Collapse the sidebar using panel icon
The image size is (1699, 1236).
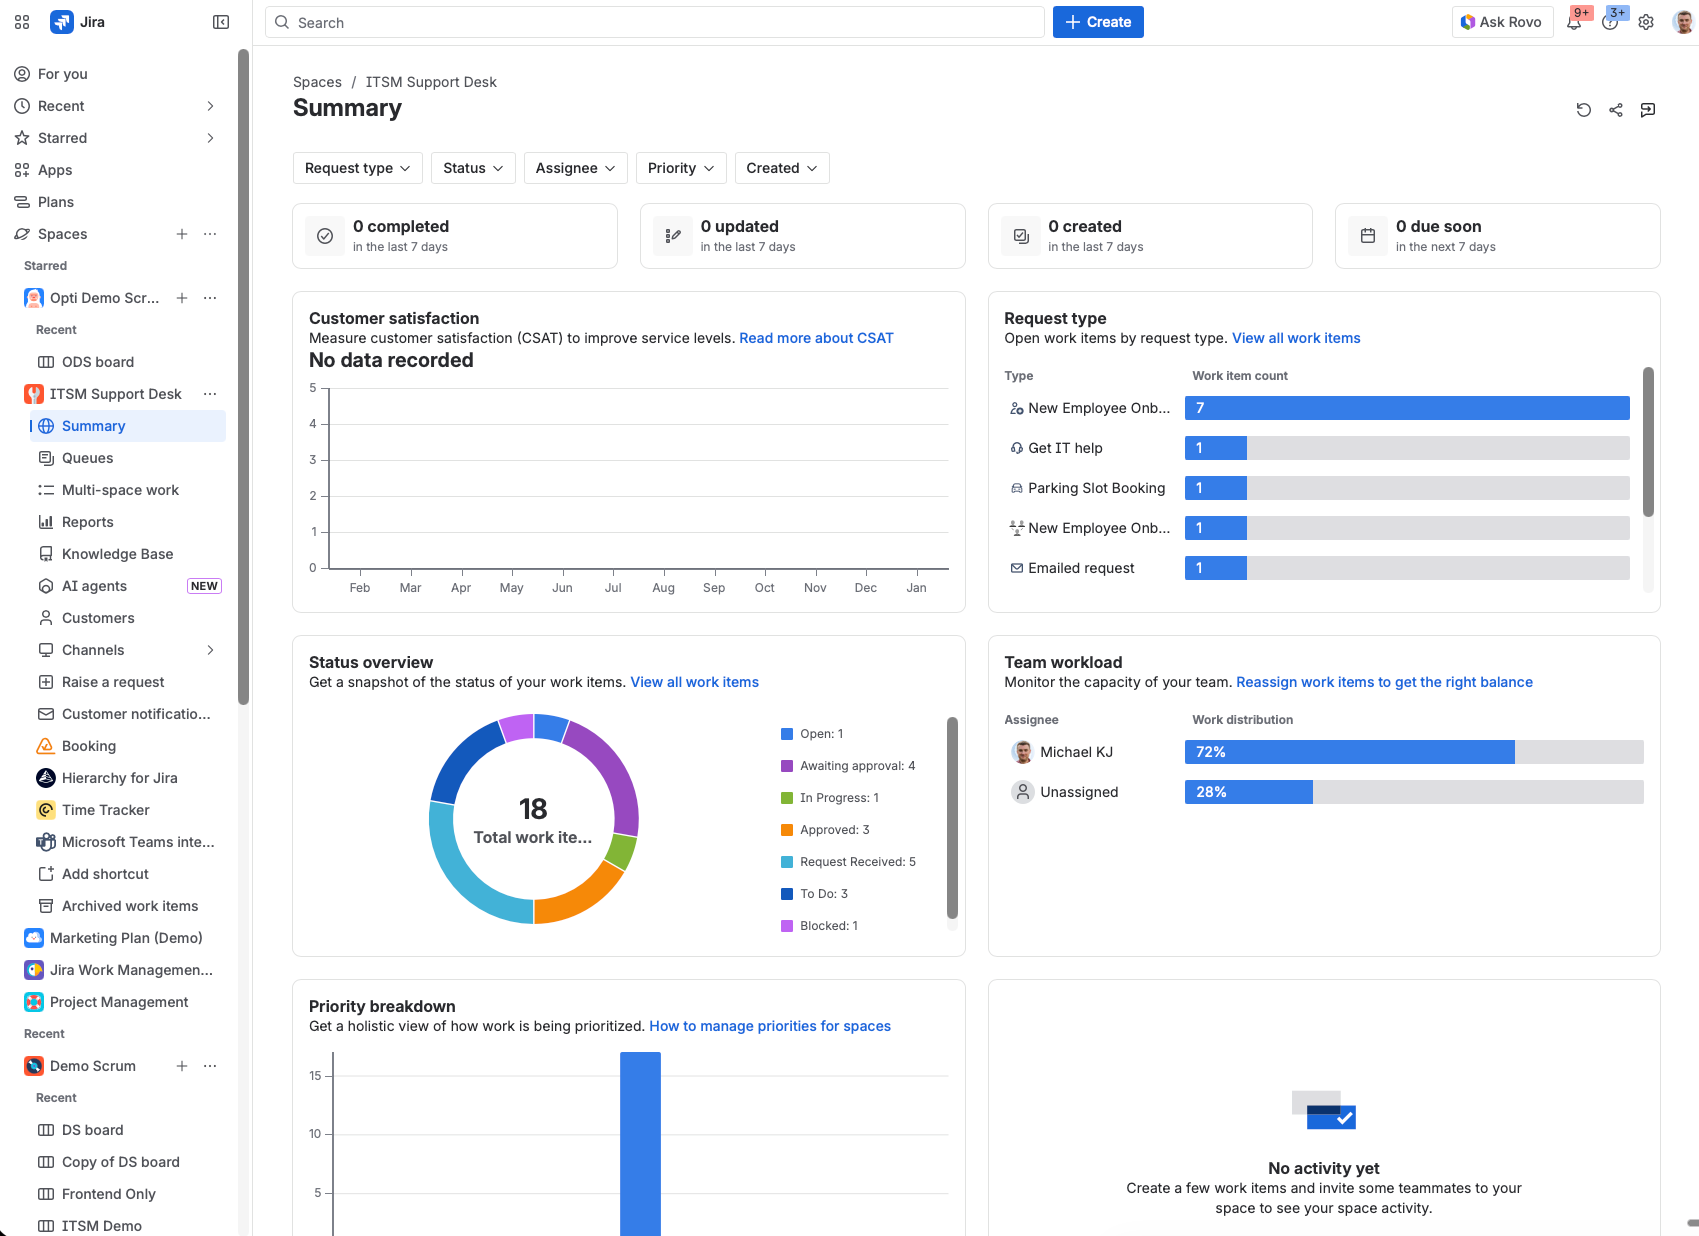[x=221, y=22]
